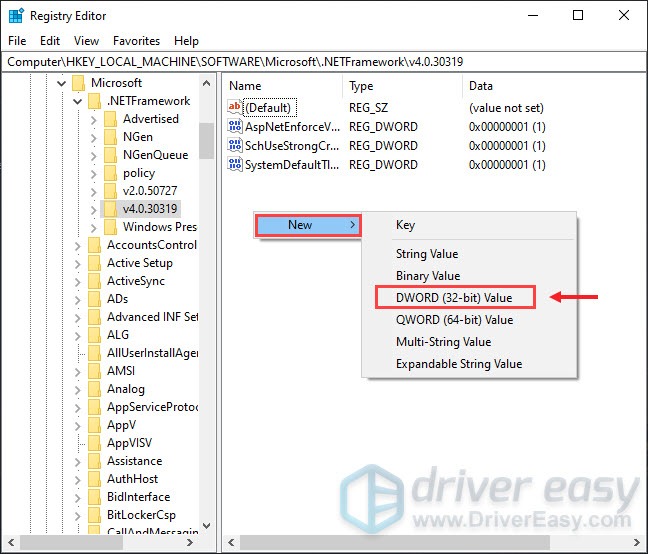Open the Favorites menu
648x554 pixels.
(136, 41)
